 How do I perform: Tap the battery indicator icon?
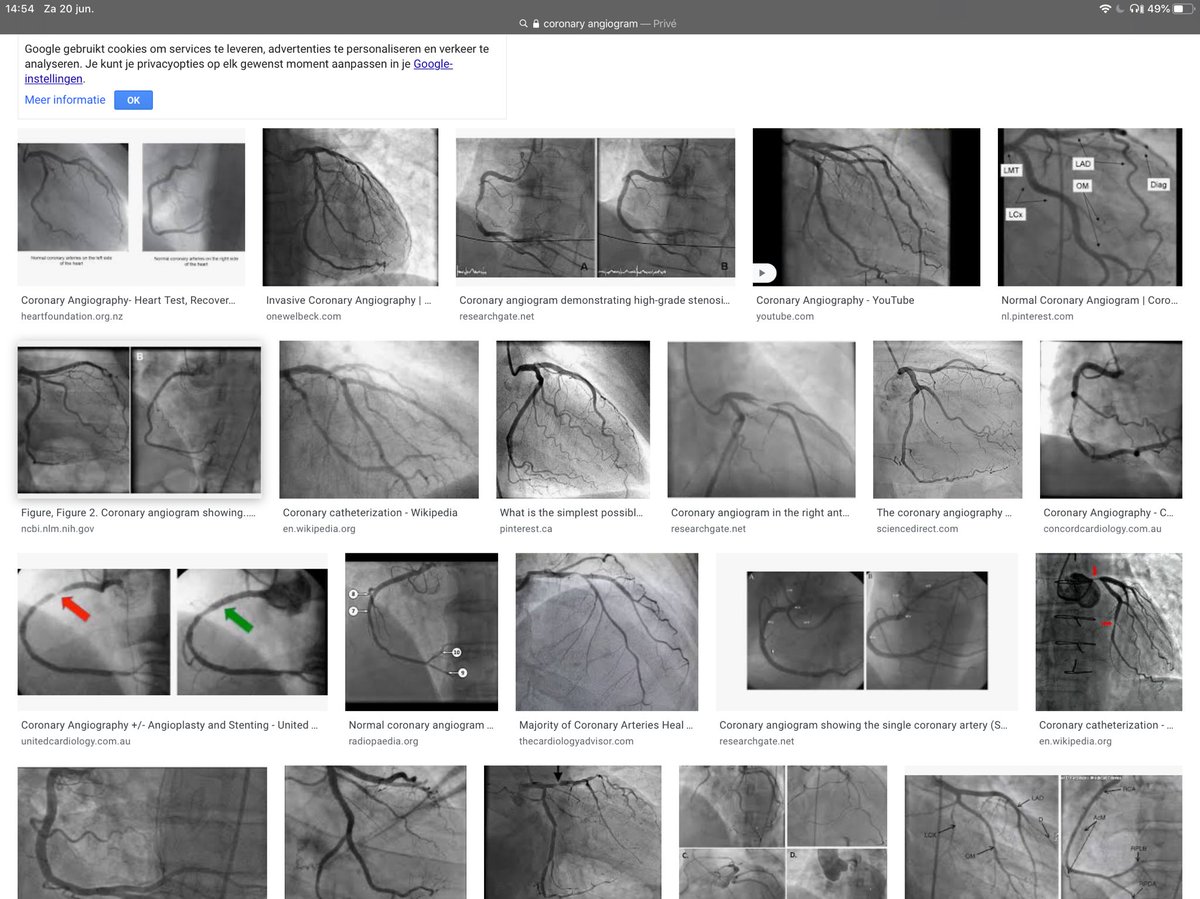click(x=1183, y=9)
